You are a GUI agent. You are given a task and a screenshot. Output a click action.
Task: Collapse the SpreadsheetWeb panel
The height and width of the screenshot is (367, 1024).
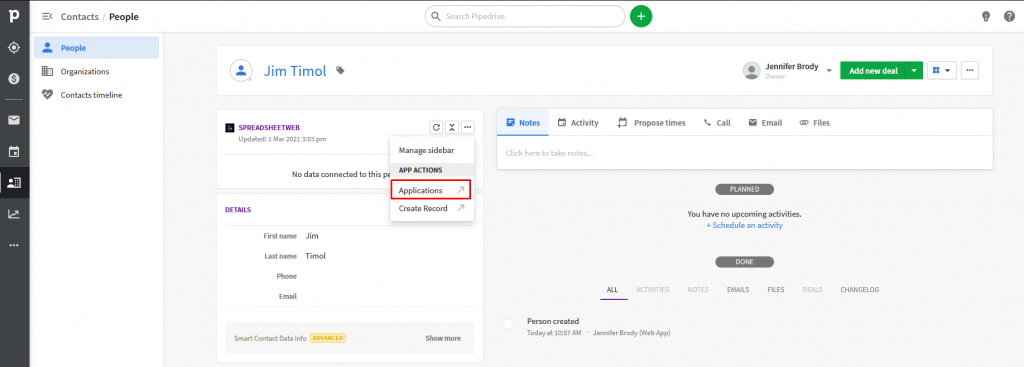click(x=452, y=127)
